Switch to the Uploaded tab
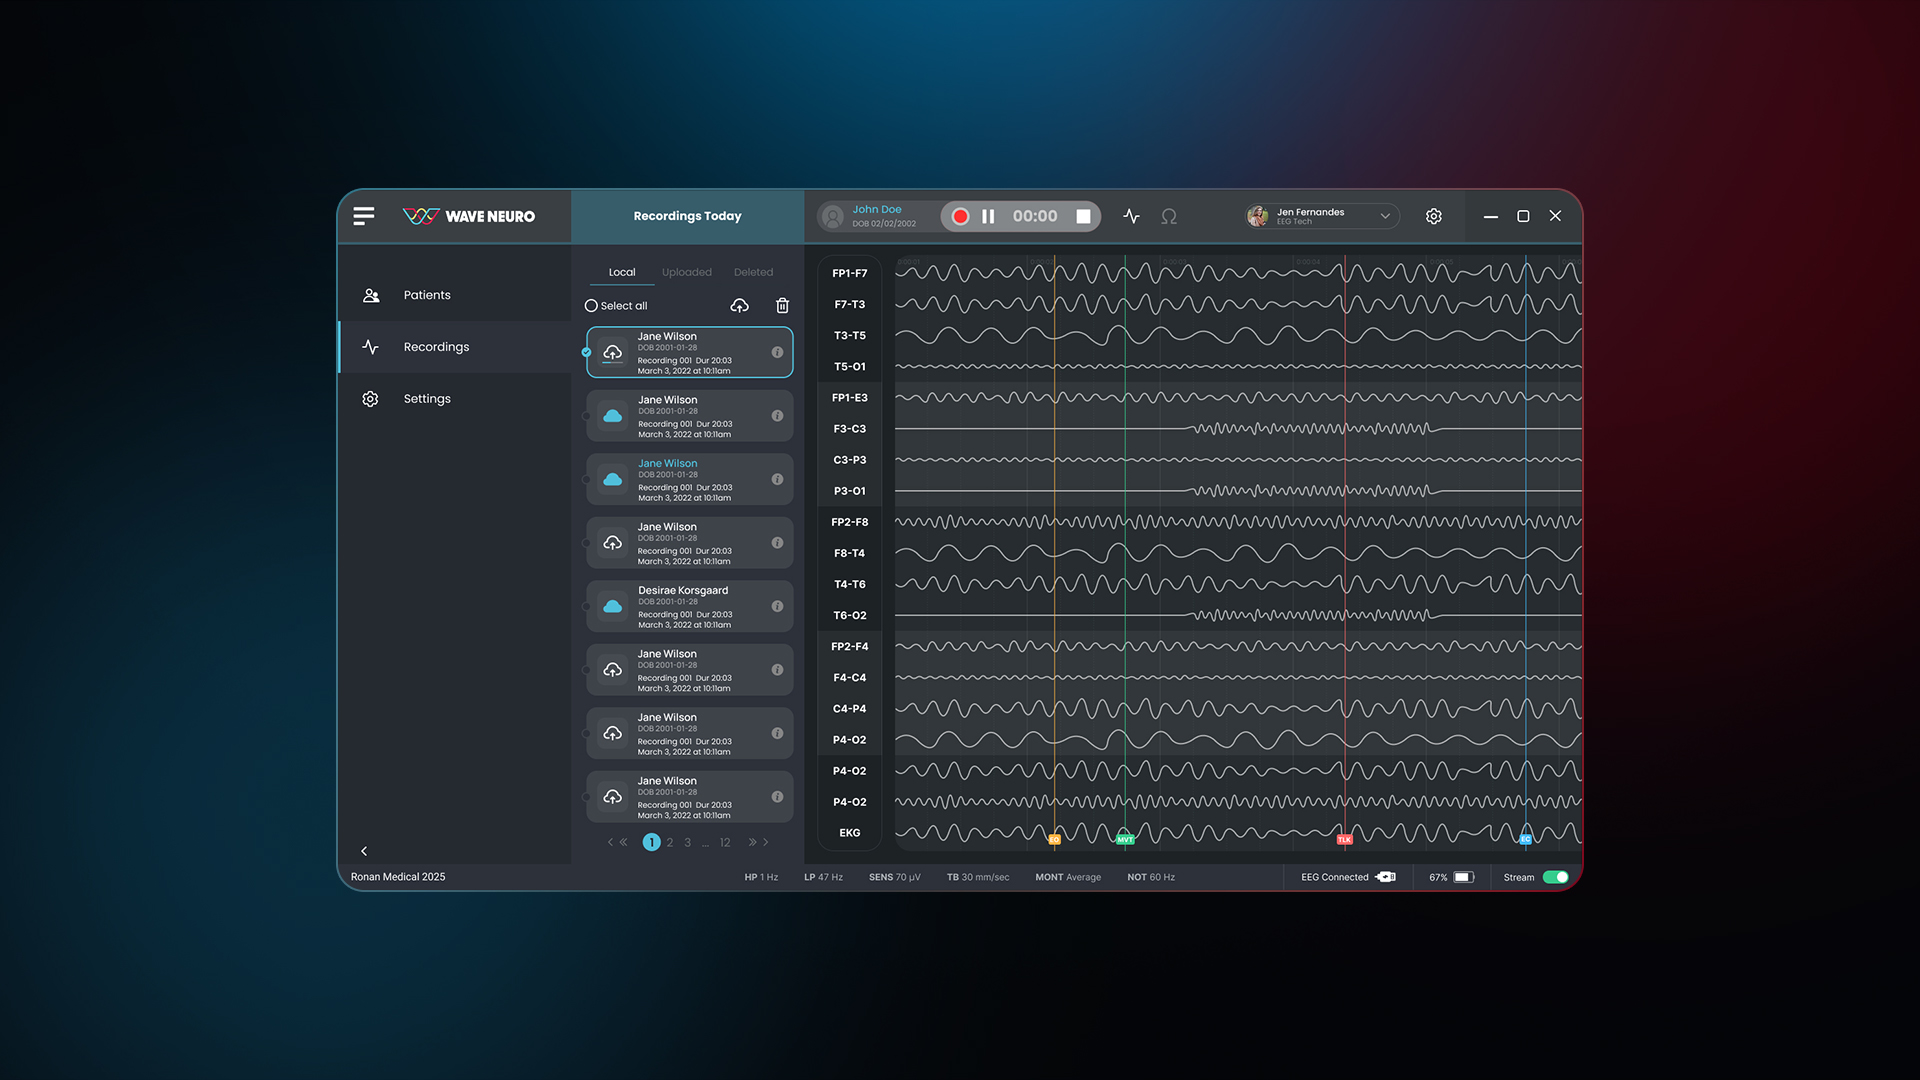The height and width of the screenshot is (1080, 1920). click(687, 272)
